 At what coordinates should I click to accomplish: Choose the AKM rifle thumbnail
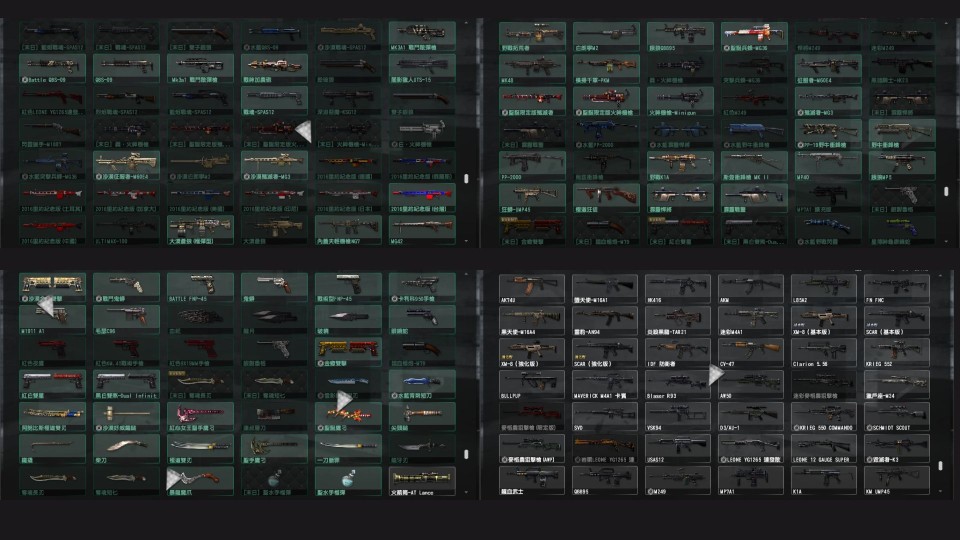[751, 289]
